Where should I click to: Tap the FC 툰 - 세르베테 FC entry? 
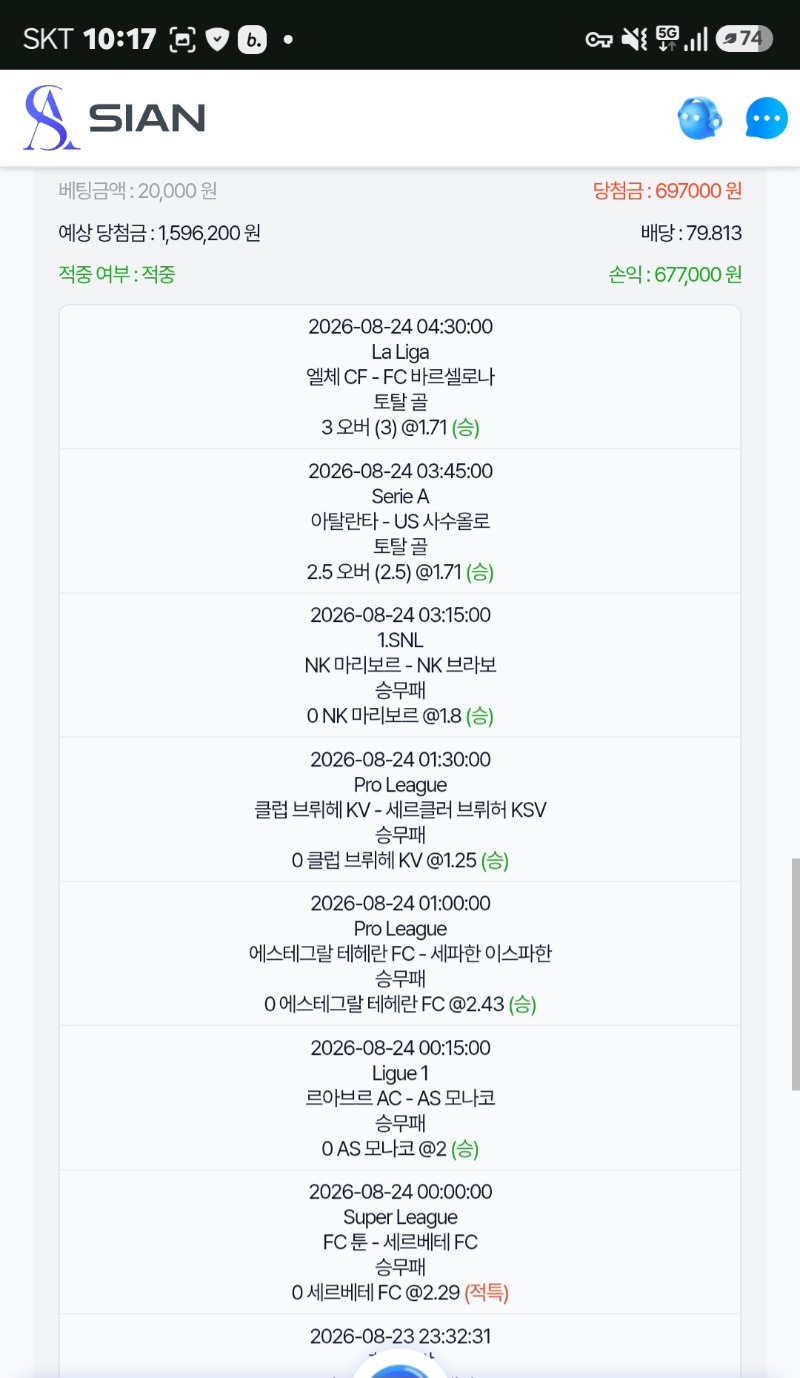(x=400, y=1242)
